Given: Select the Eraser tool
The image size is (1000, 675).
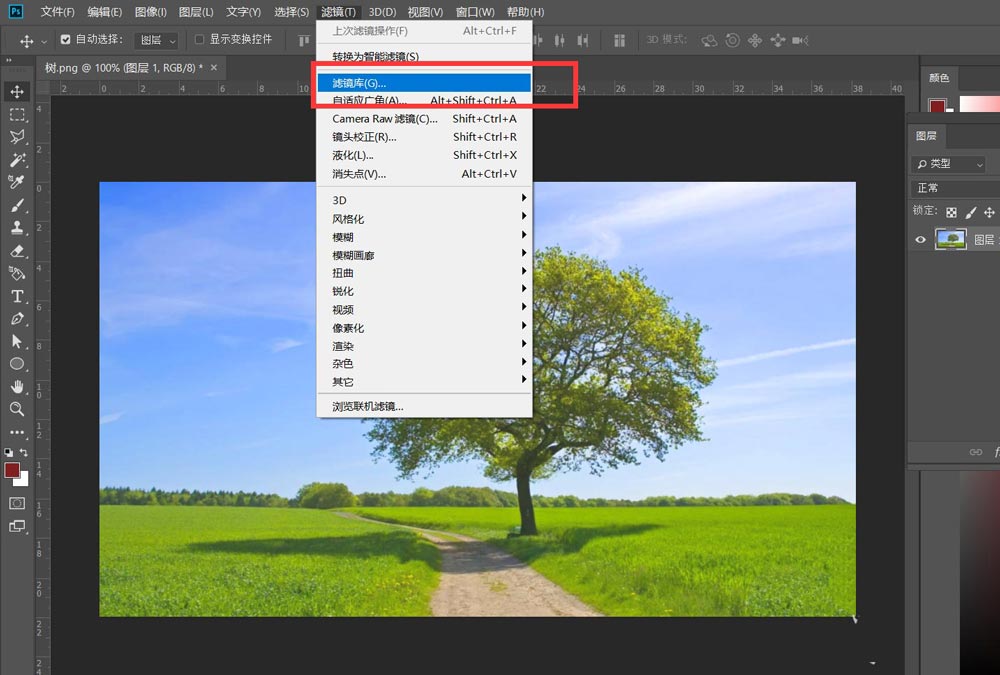Looking at the screenshot, I should pyautogui.click(x=17, y=251).
